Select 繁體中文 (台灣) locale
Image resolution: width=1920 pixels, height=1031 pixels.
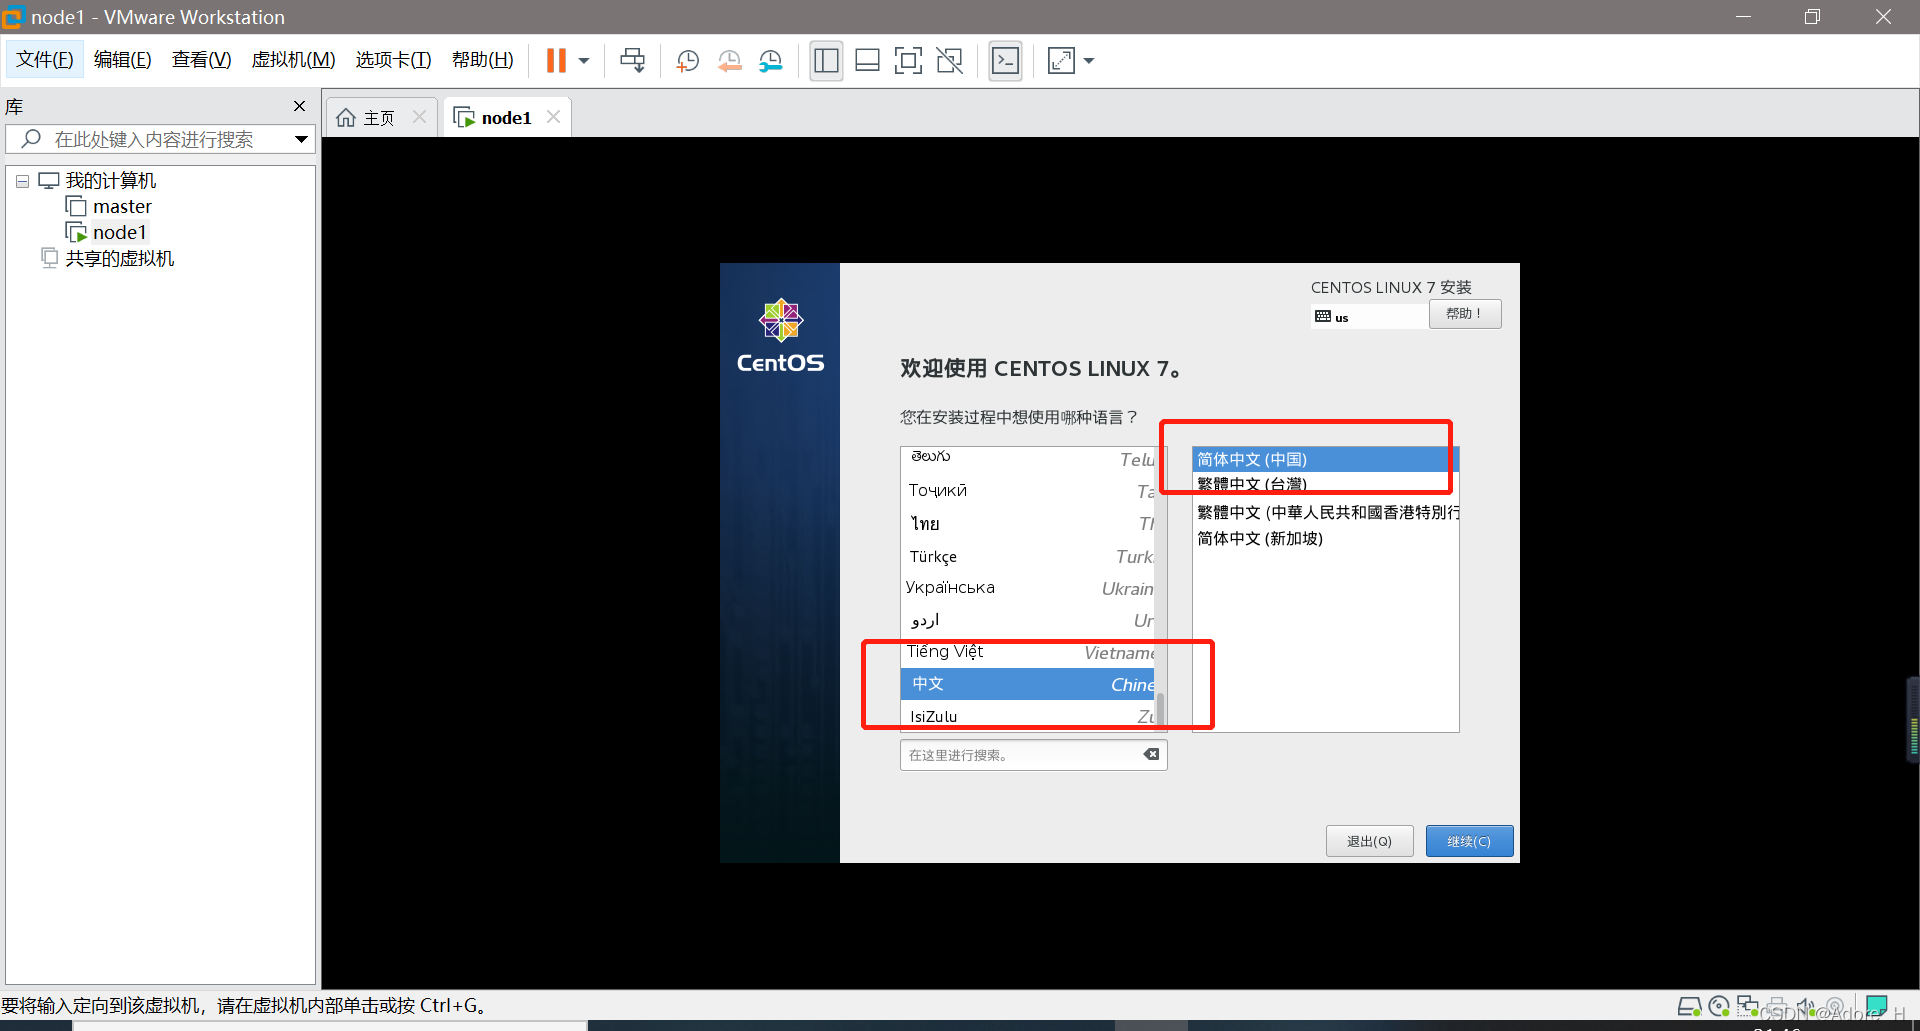tap(1326, 485)
